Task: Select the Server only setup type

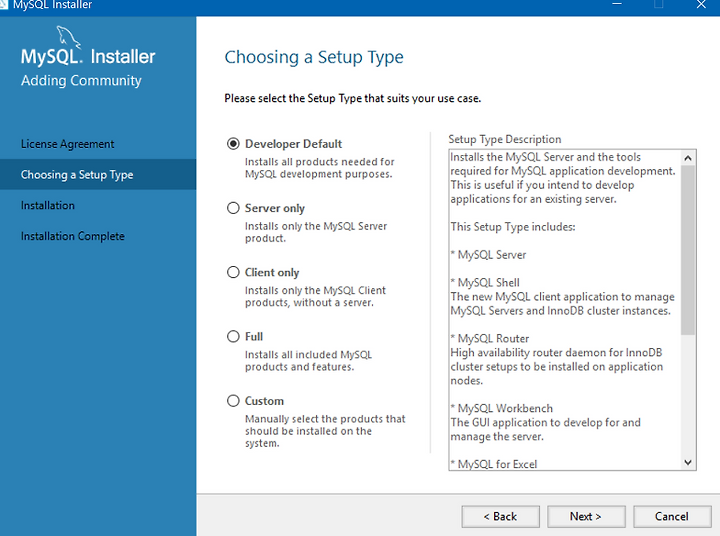Action: coord(233,208)
